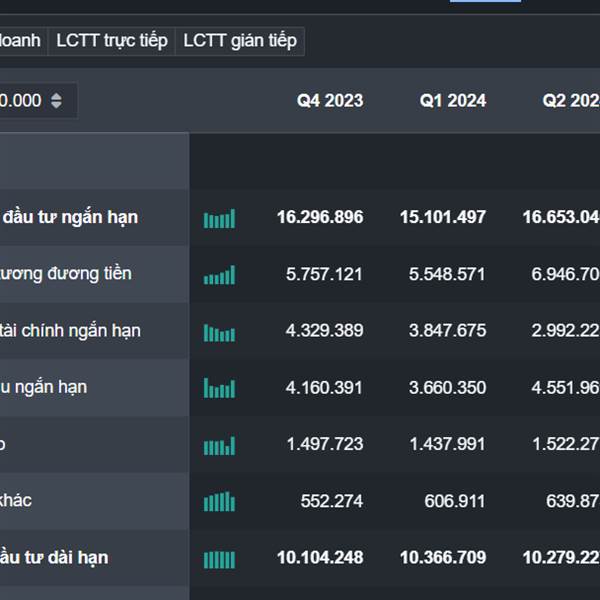Open sparkline icon beside 1.497.723 value
The width and height of the screenshot is (600, 600).
tap(219, 444)
